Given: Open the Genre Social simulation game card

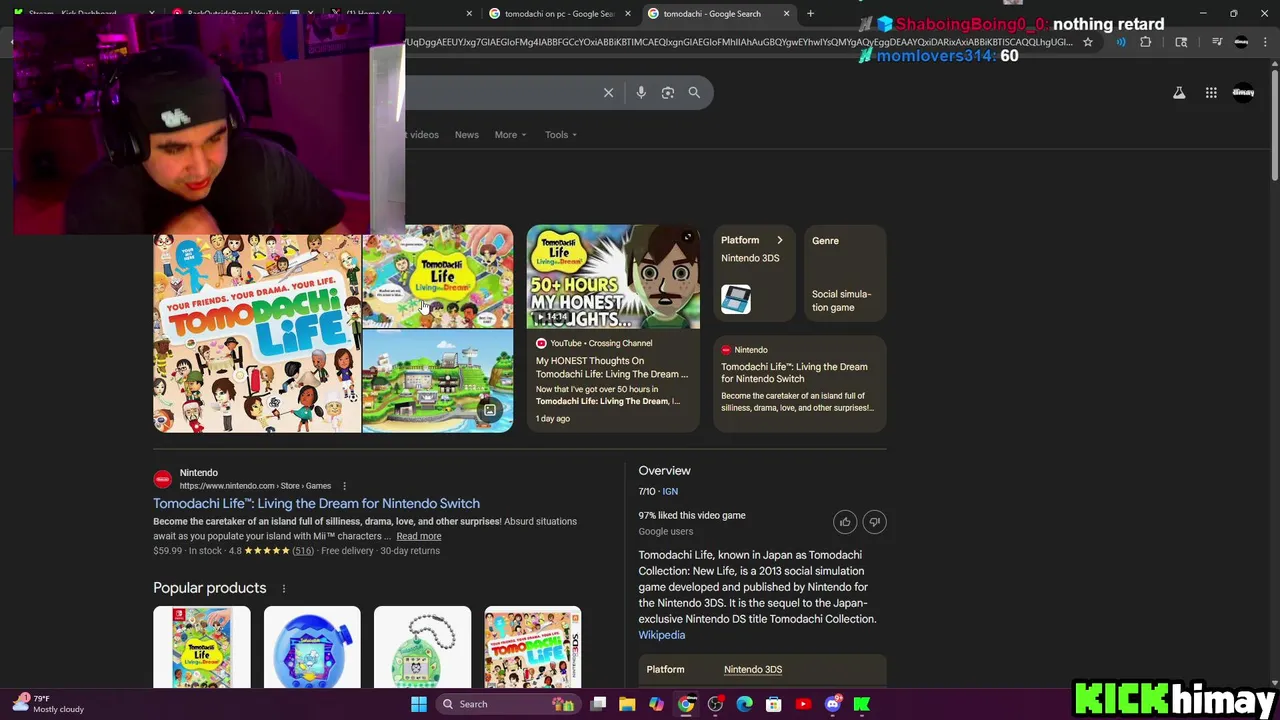Looking at the screenshot, I should pos(845,274).
